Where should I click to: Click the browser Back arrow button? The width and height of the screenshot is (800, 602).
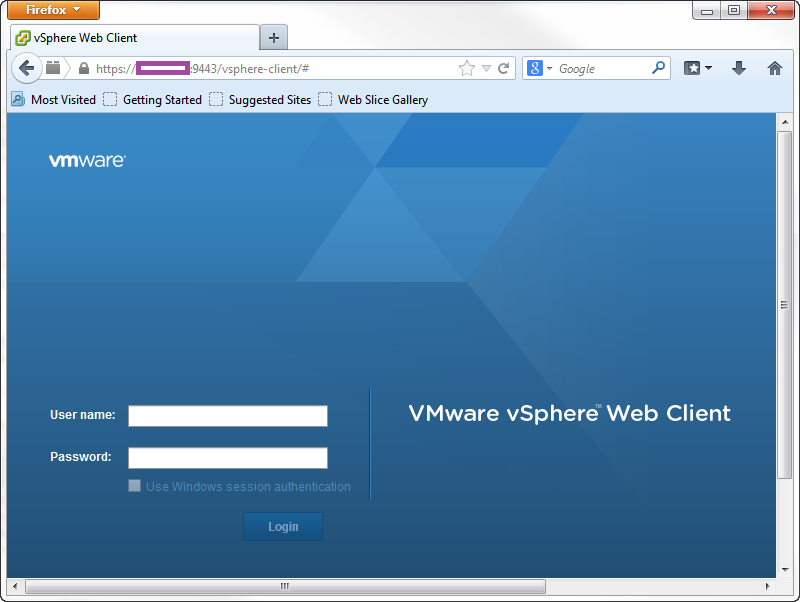point(26,68)
